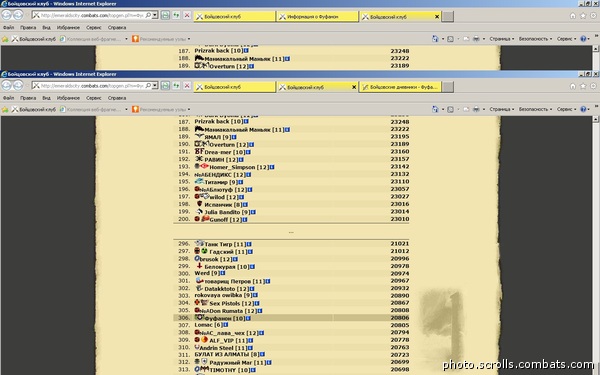Screen dimensions: 600x375
Task: Open info icon beside Sex Pistols [12]
Action: [257, 303]
